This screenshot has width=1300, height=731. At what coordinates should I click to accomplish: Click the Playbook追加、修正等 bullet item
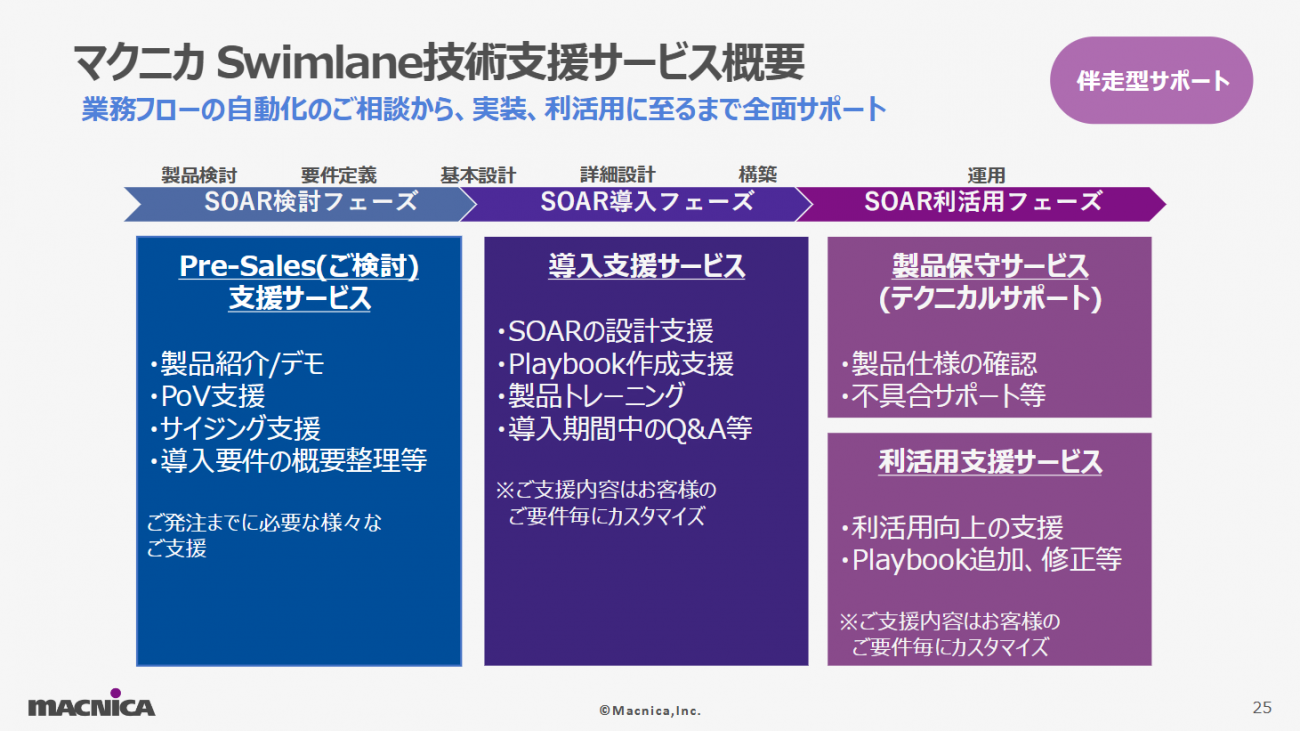tap(980, 559)
